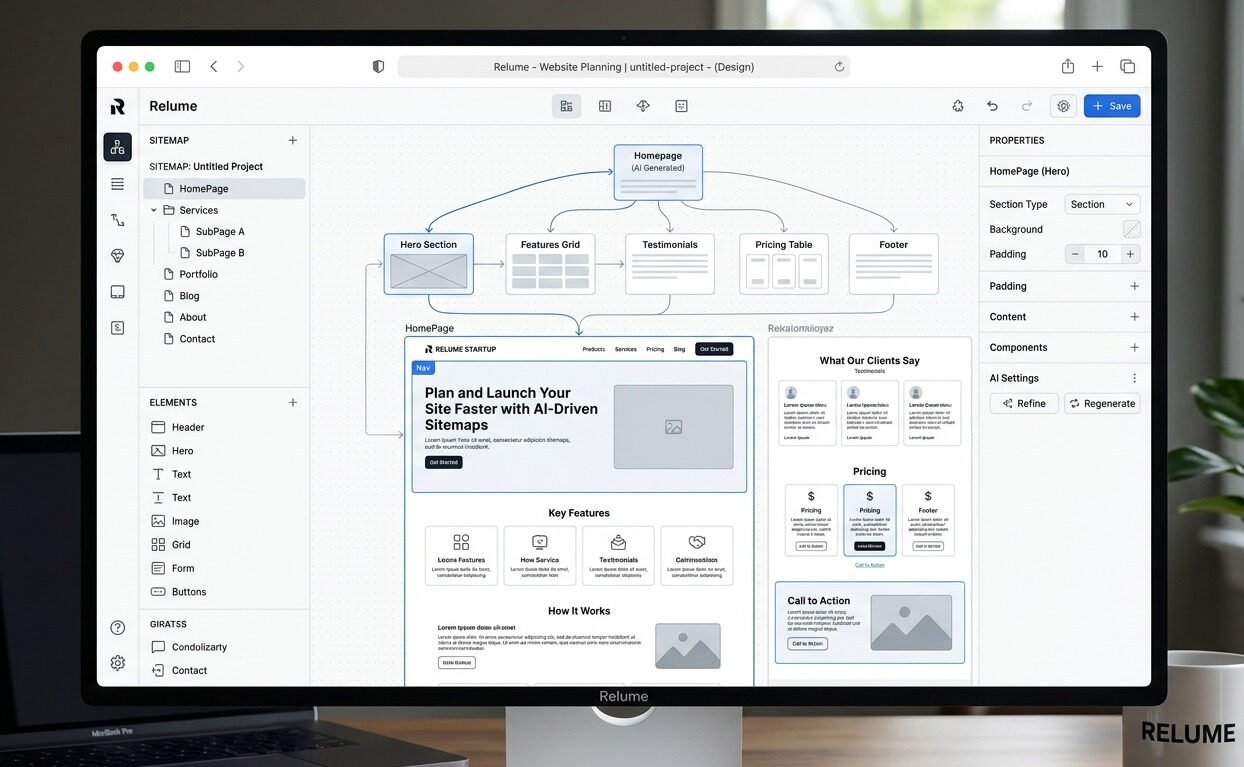Screen dimensions: 1244x767
Task: Reload the page in the address bar
Action: (839, 67)
